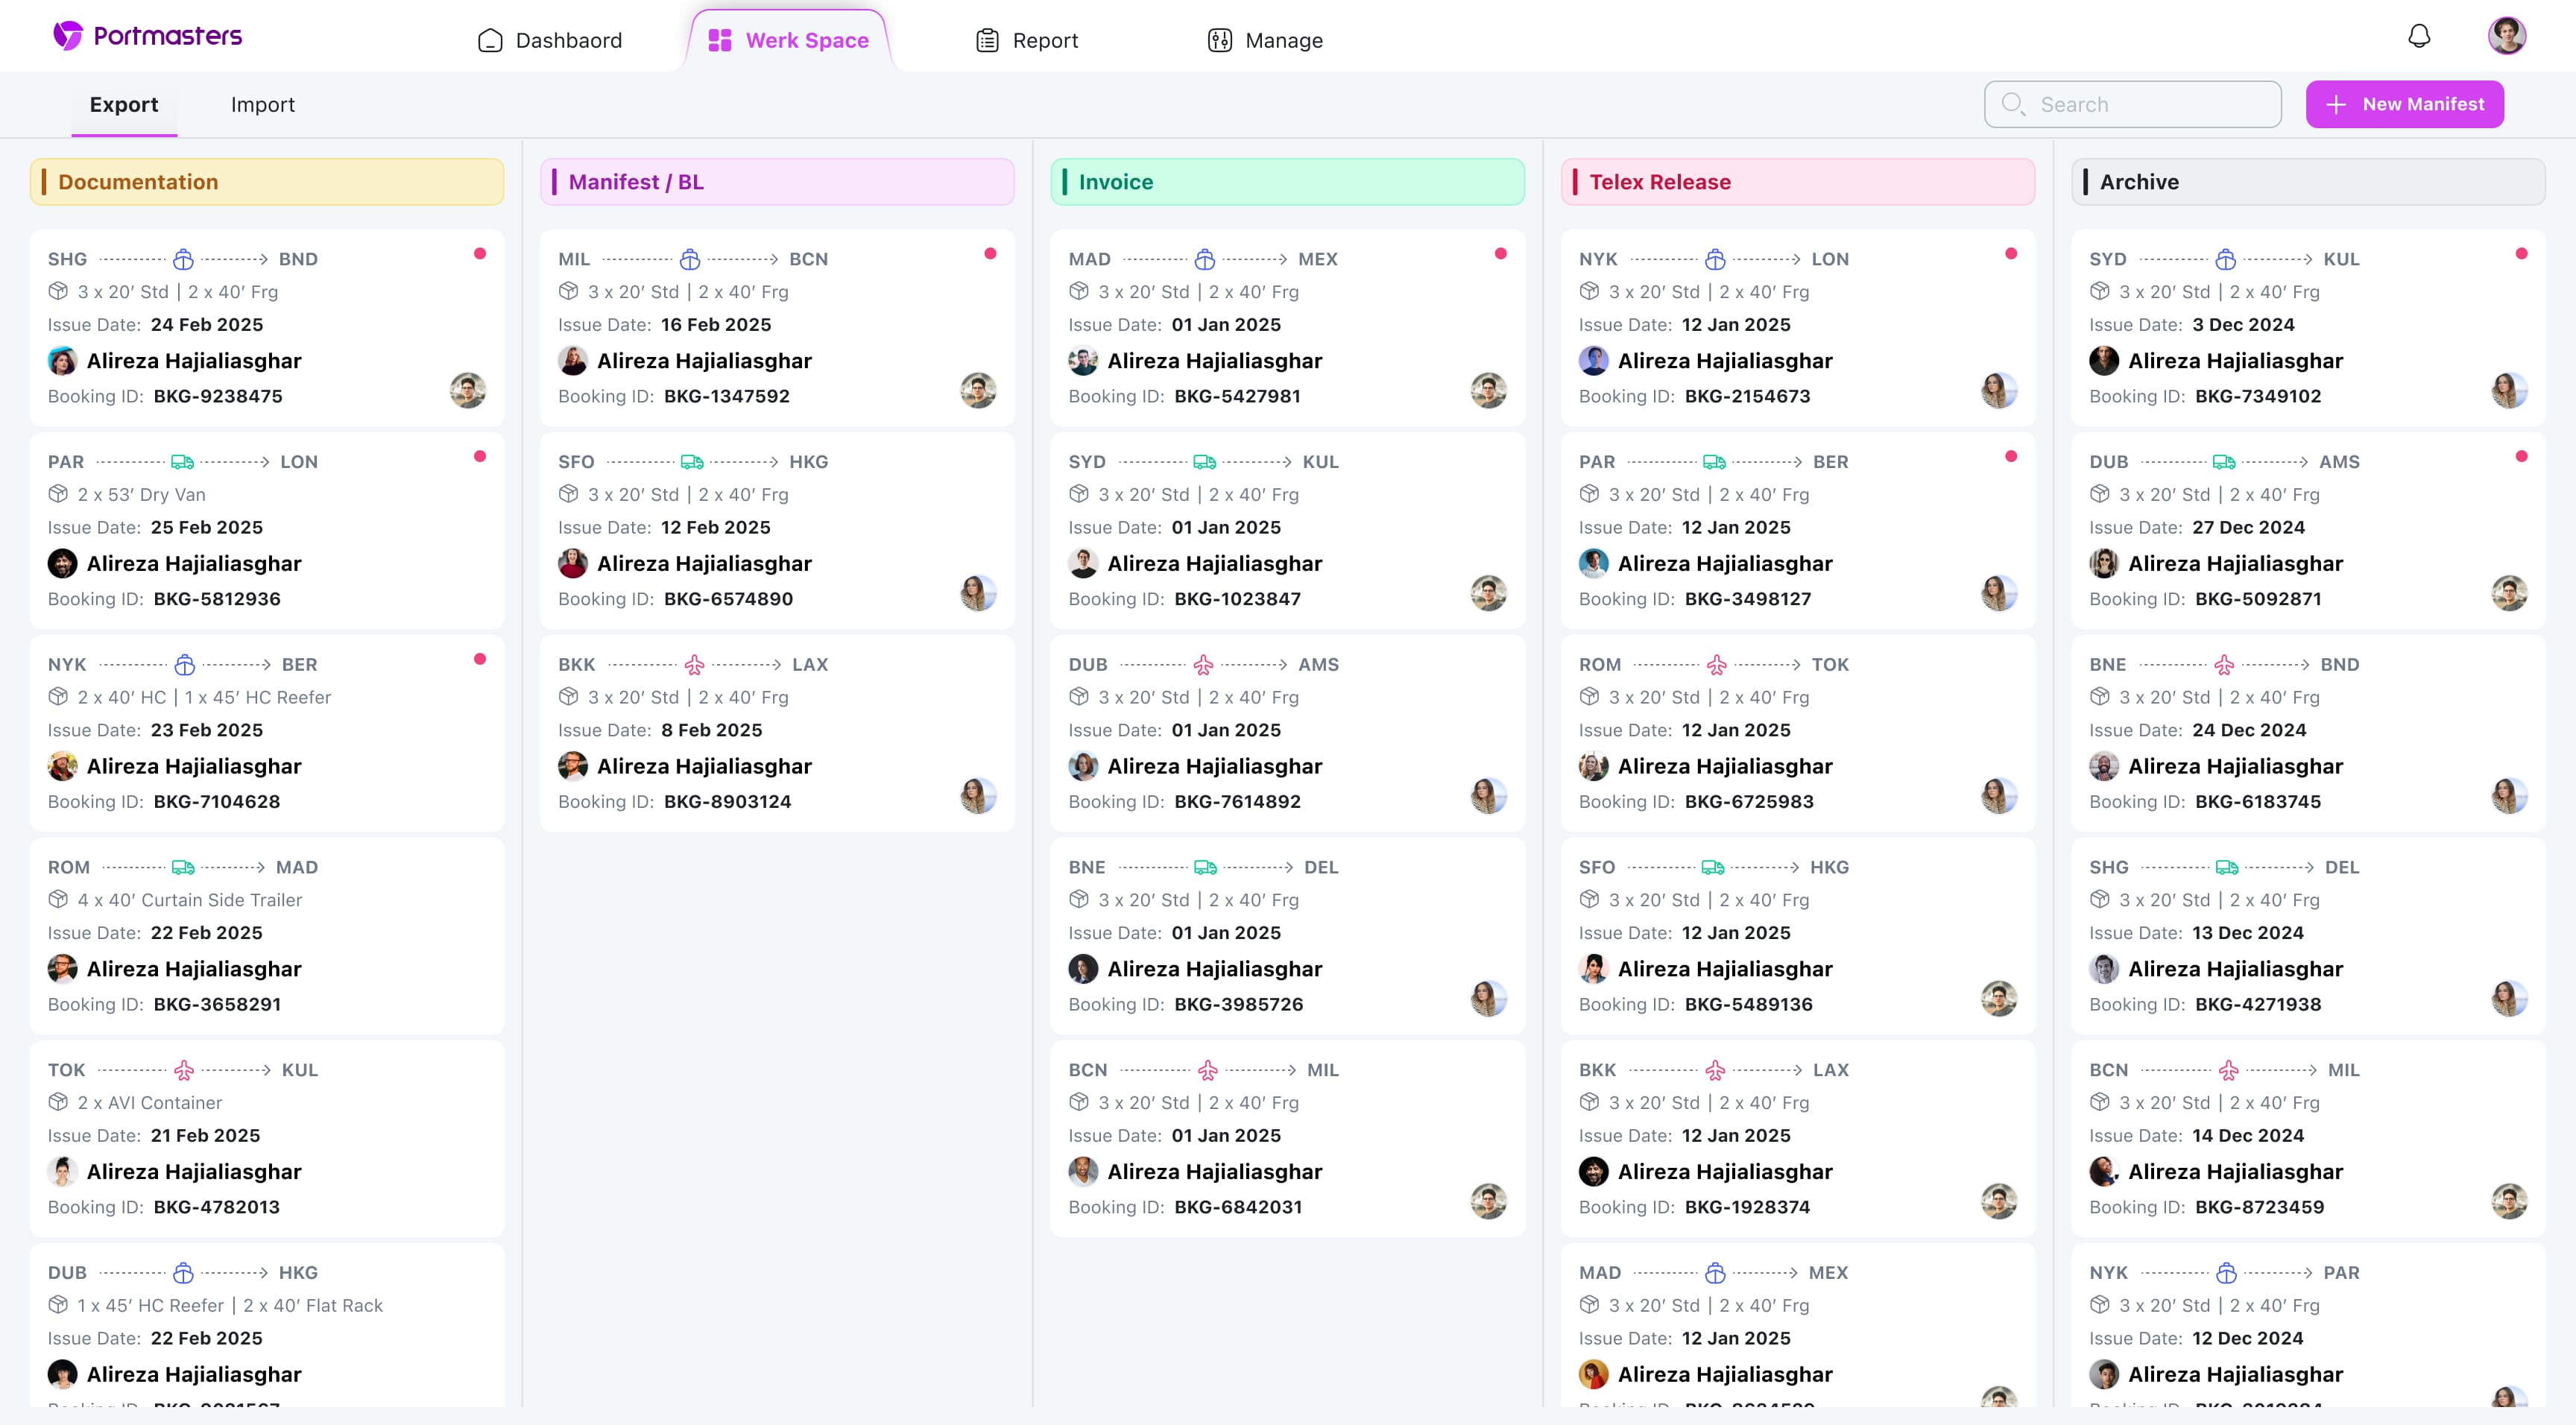
Task: Click truck icon on PAR to LON card
Action: point(182,462)
